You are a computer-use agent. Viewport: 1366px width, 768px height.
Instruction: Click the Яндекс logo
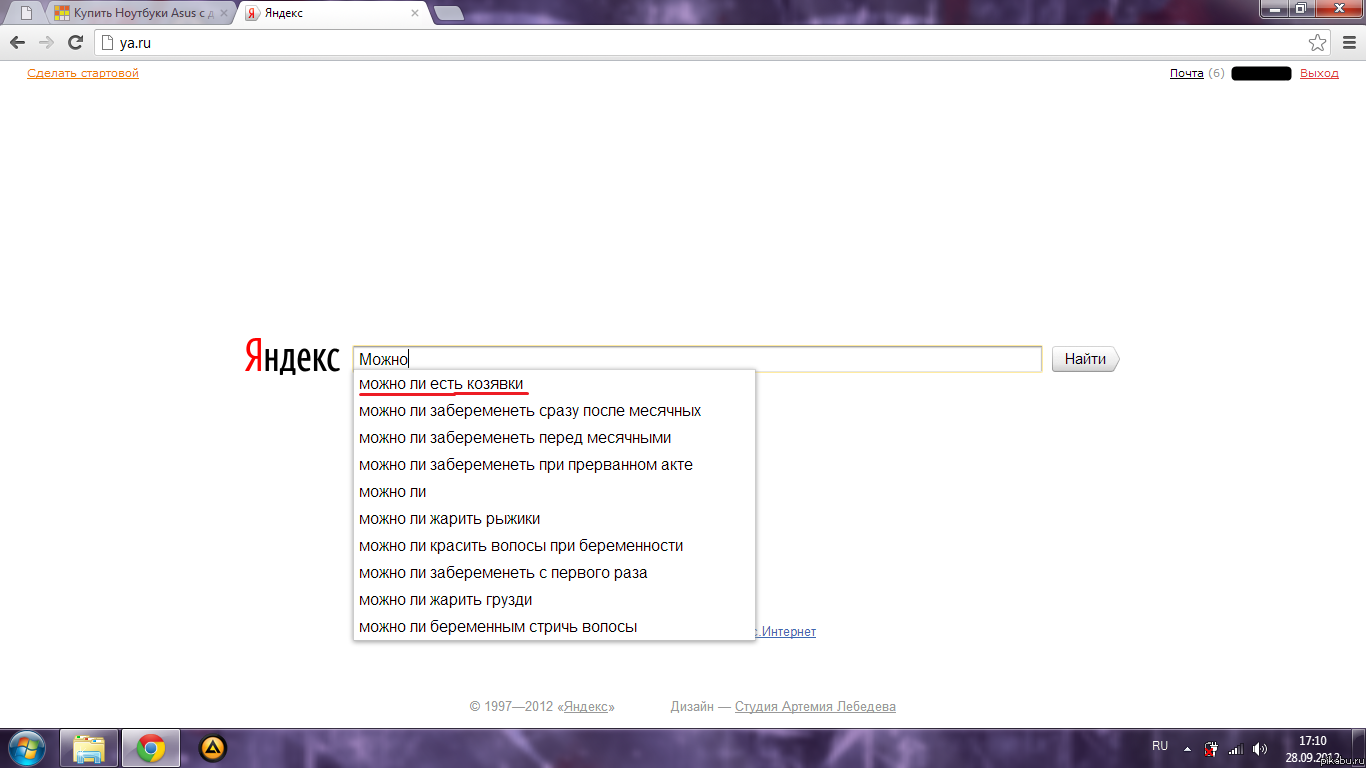292,357
